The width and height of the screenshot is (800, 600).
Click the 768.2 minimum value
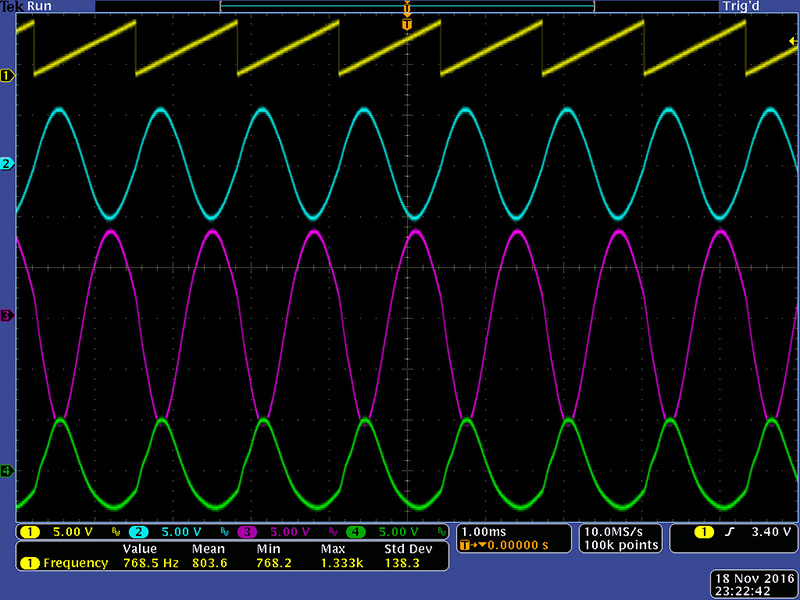click(274, 563)
